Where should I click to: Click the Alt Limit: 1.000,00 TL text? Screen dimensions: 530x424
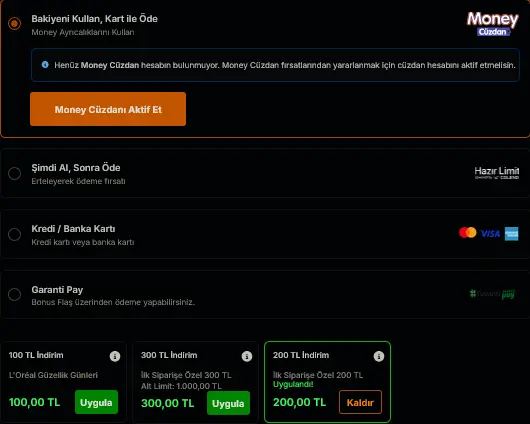181,386
